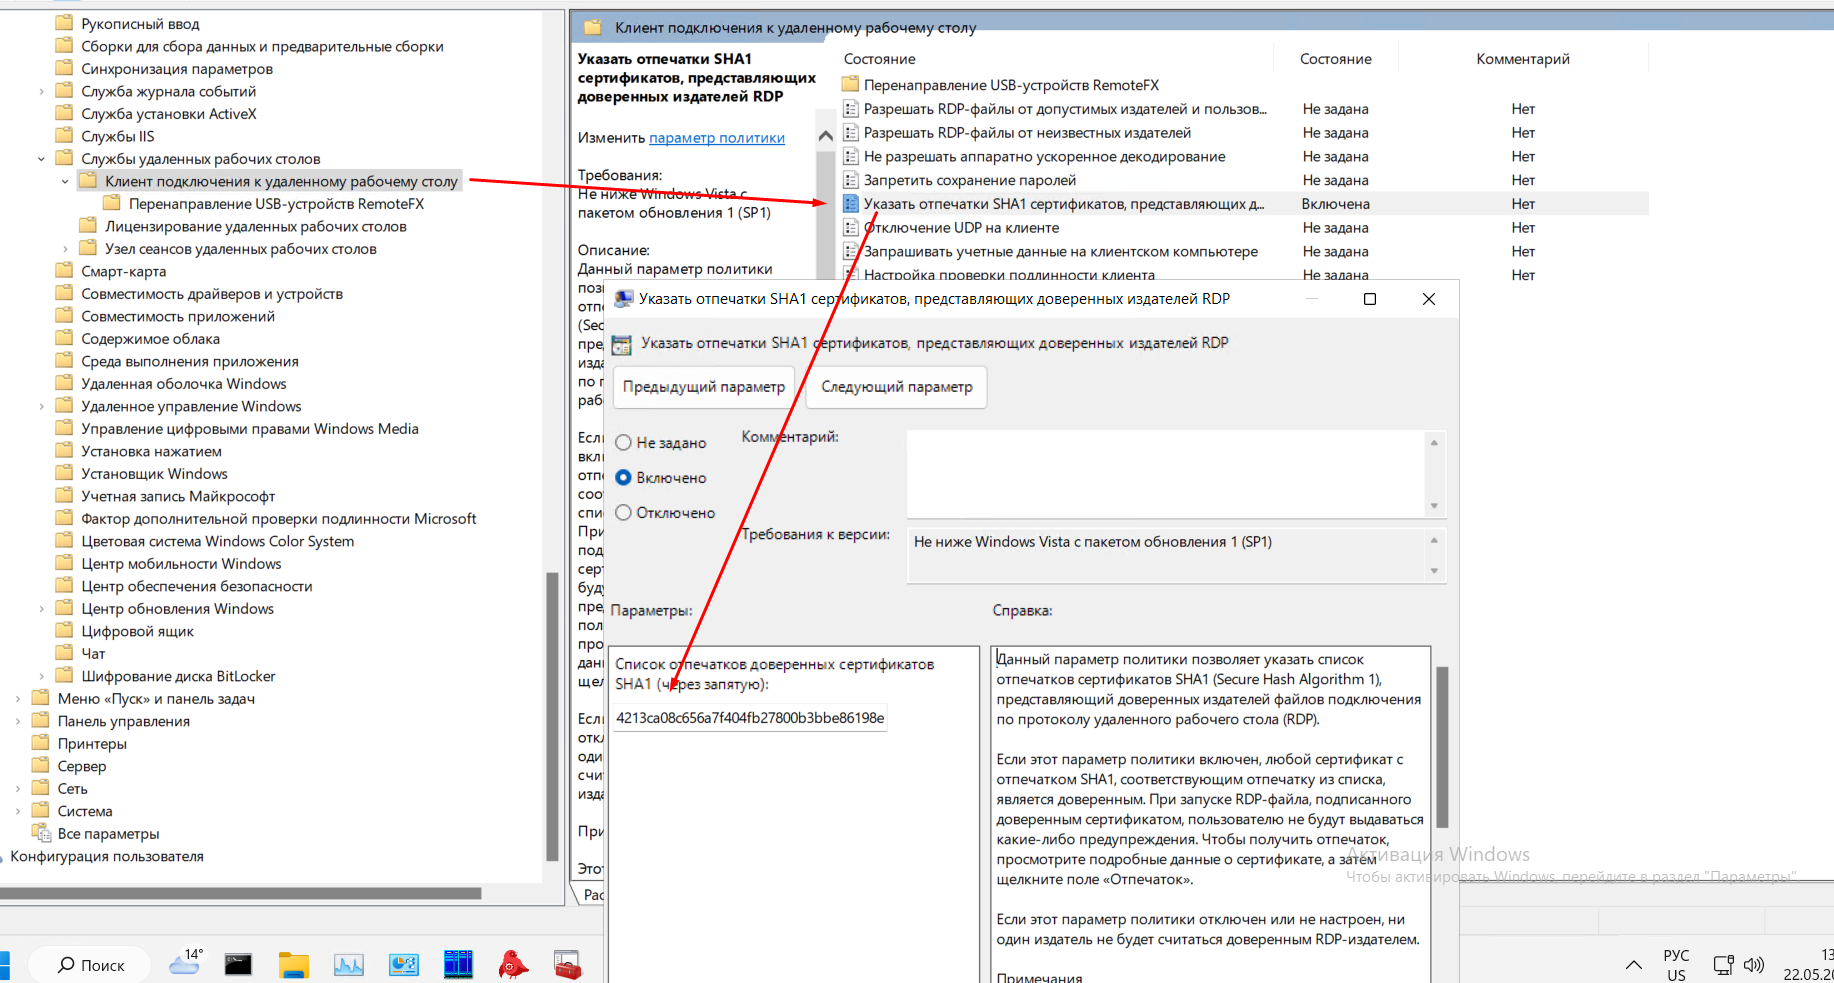The width and height of the screenshot is (1834, 983).
Task: Open the Command Prompt taskbar icon
Action: click(238, 964)
